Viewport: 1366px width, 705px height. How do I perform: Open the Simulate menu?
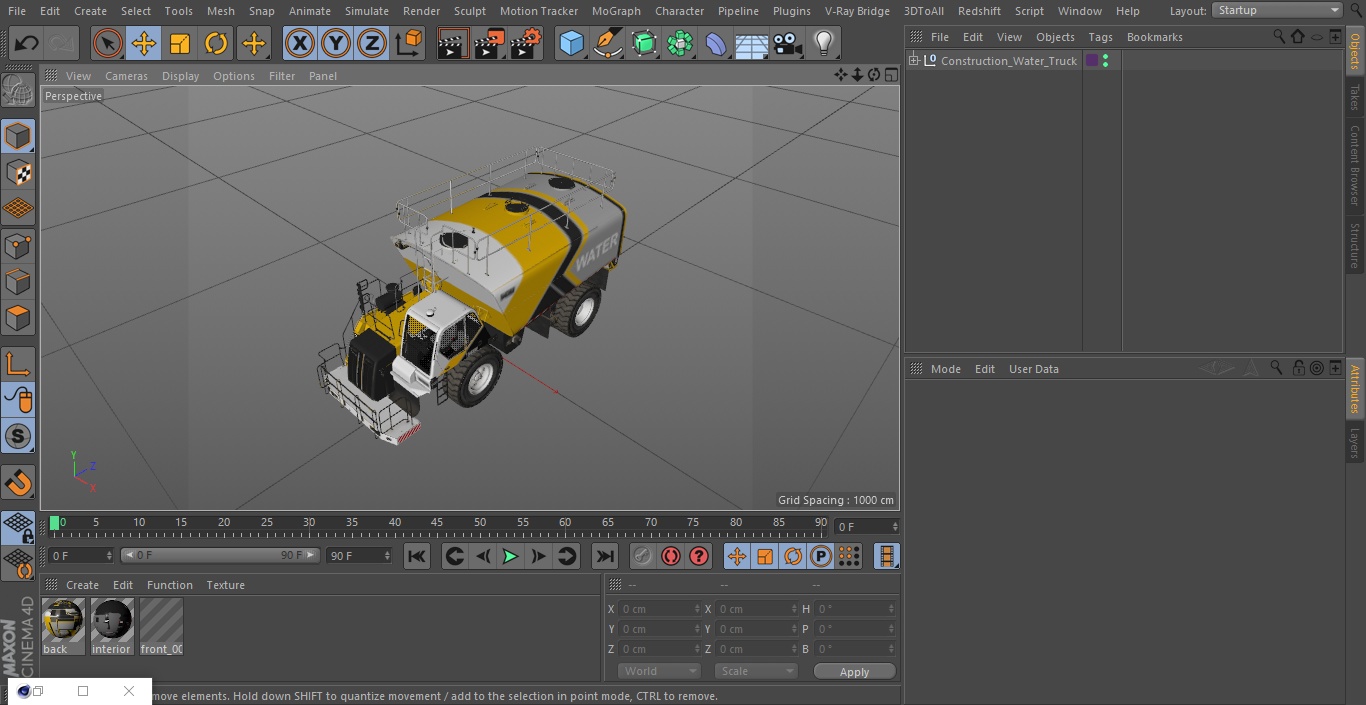(x=367, y=11)
